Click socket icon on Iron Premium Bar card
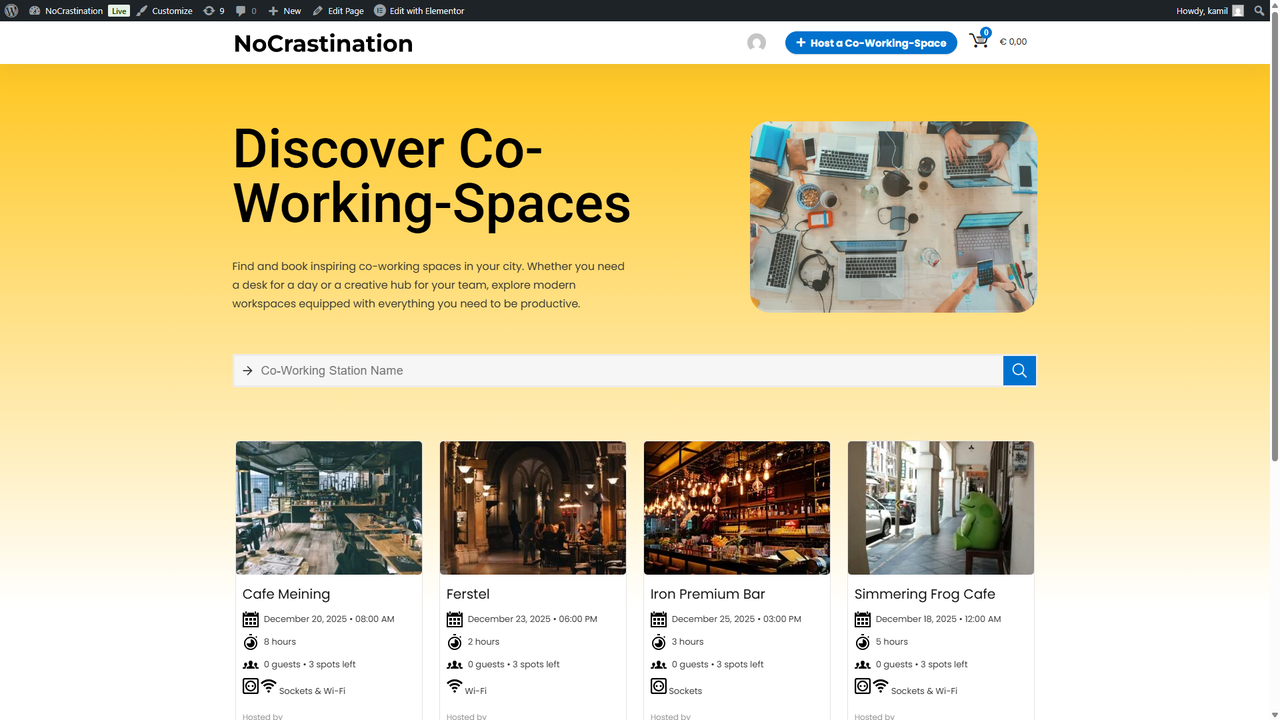Image resolution: width=1280 pixels, height=720 pixels. tap(659, 686)
